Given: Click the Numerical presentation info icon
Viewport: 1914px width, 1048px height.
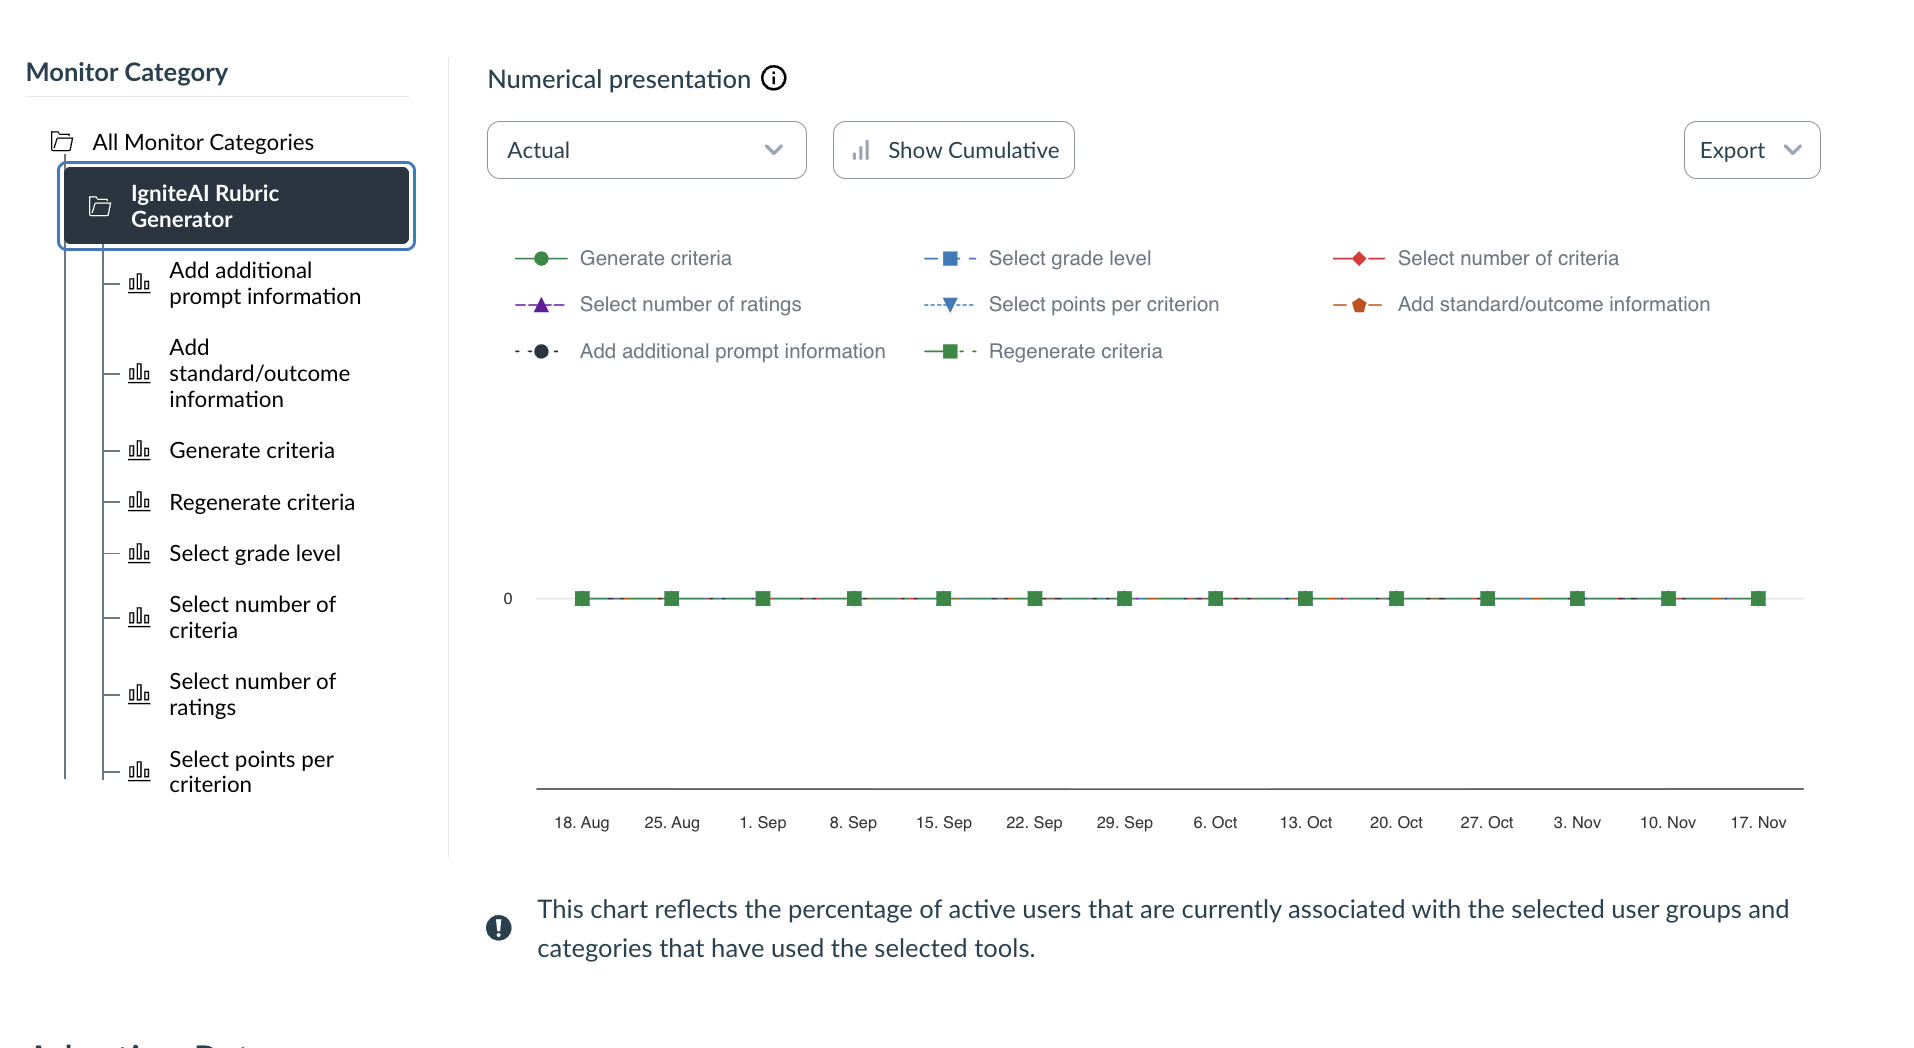Looking at the screenshot, I should [x=774, y=78].
